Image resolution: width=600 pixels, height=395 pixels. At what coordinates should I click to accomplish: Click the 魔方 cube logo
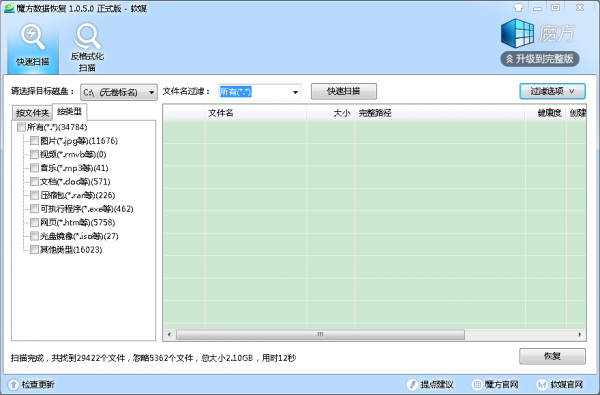[517, 33]
